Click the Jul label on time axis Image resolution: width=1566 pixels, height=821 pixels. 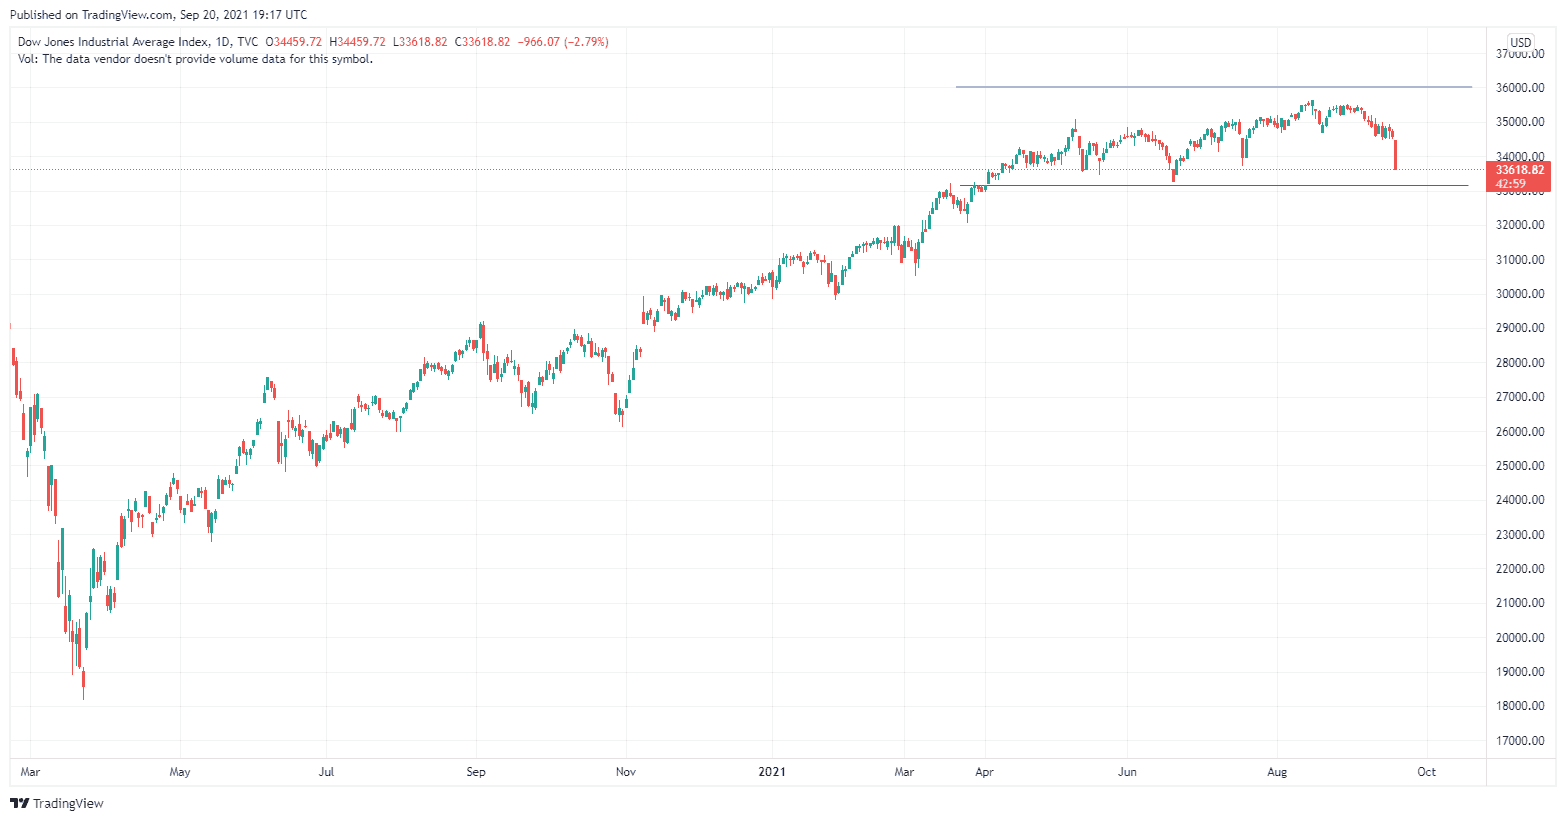326,772
